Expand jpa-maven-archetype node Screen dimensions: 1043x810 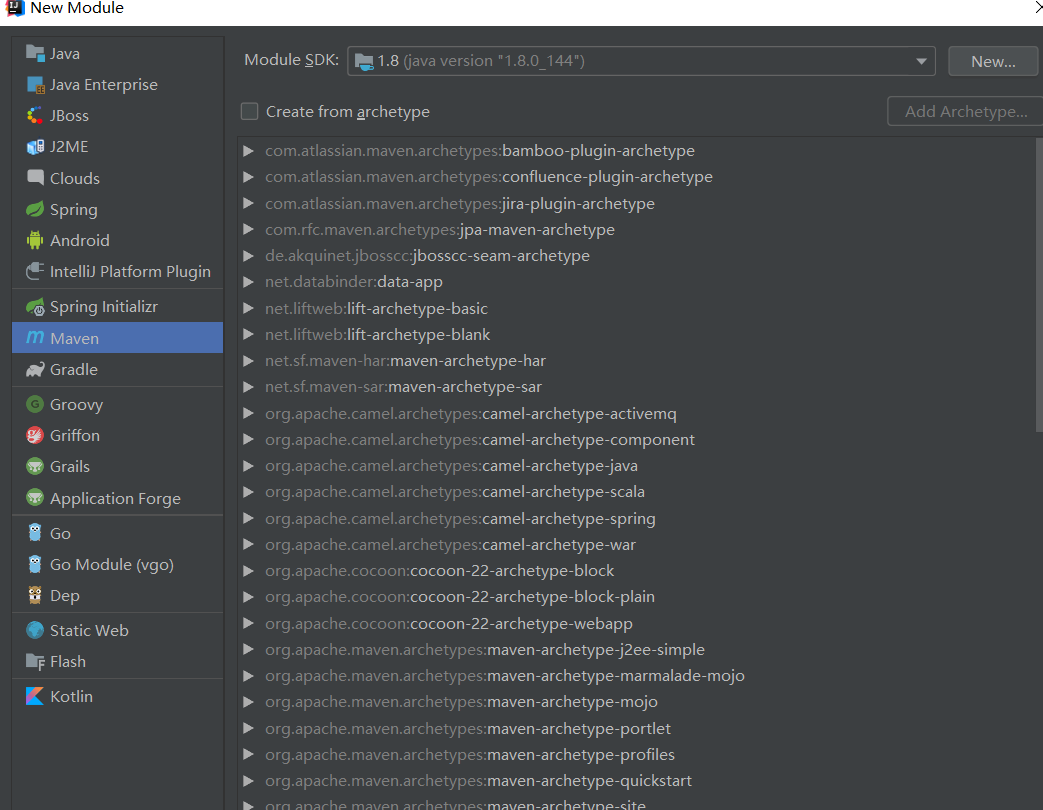pyautogui.click(x=248, y=229)
